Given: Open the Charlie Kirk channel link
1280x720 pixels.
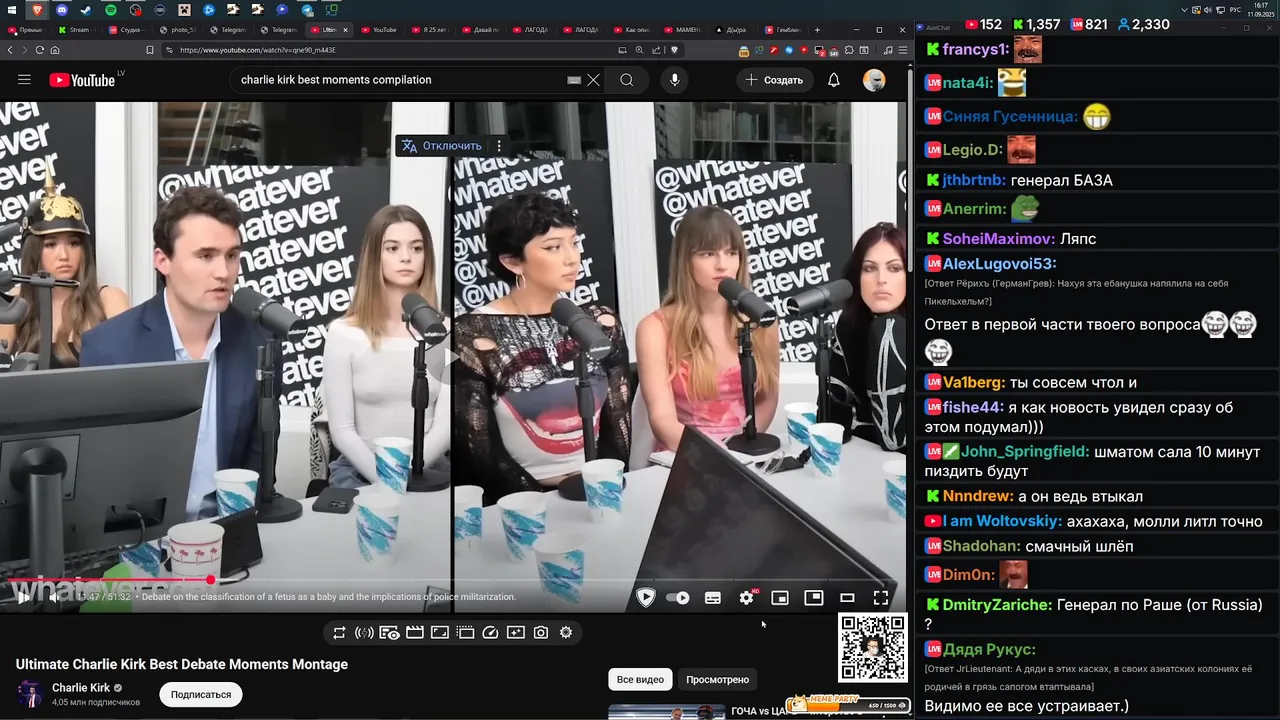Looking at the screenshot, I should click(x=81, y=688).
